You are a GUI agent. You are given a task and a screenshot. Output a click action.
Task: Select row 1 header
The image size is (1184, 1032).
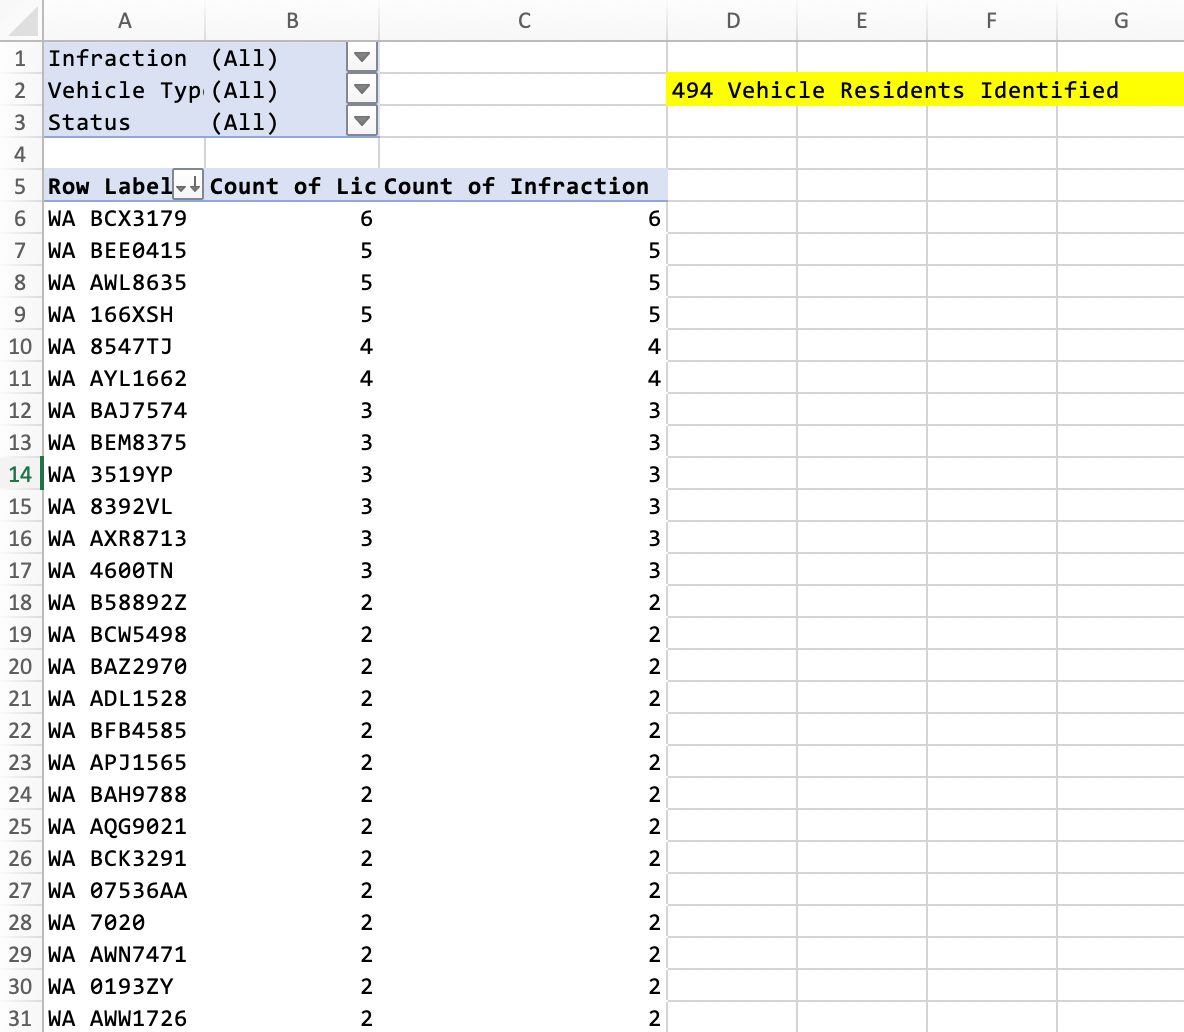[x=20, y=58]
